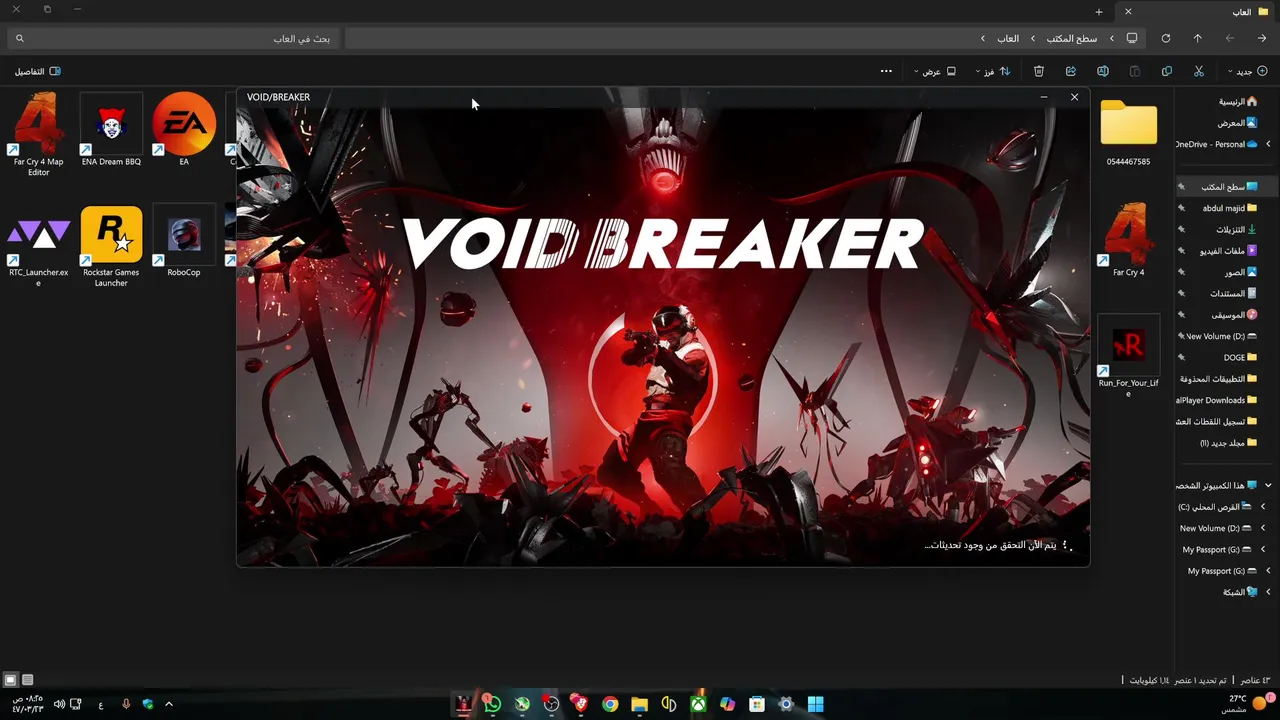Click the بحث في العاب search box

172,38
